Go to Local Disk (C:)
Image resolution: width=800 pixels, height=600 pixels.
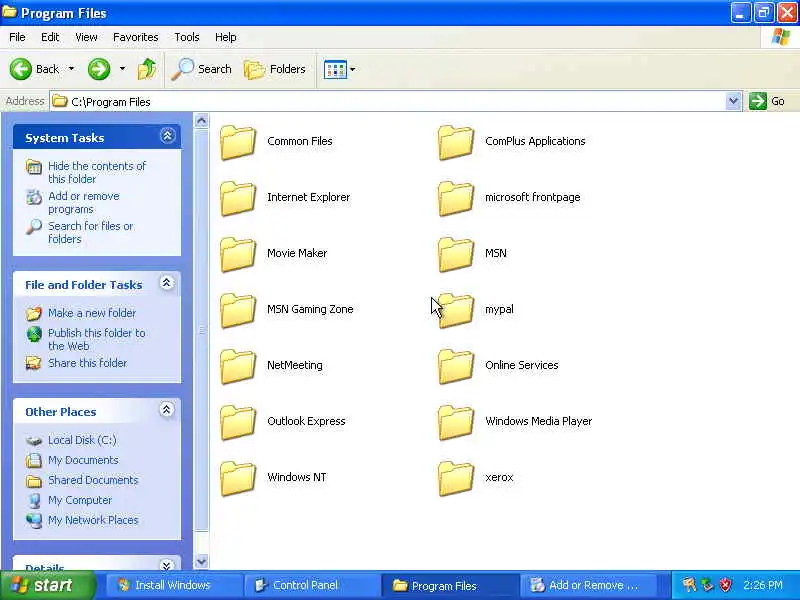[x=82, y=440]
